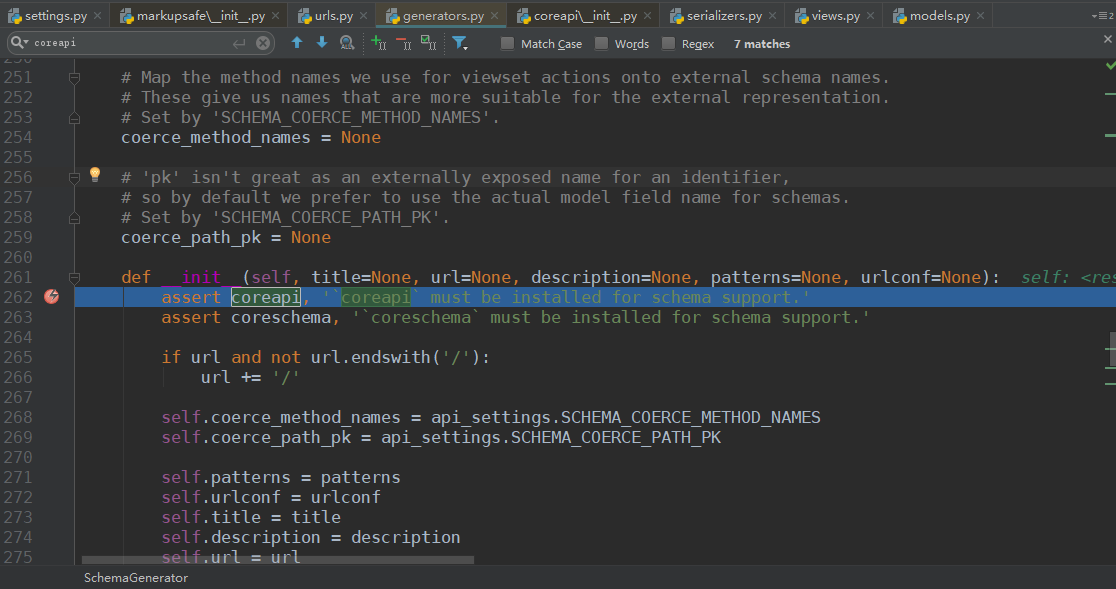This screenshot has height=589, width=1116.
Task: Select all occurrences of coreapi
Action: pos(428,43)
